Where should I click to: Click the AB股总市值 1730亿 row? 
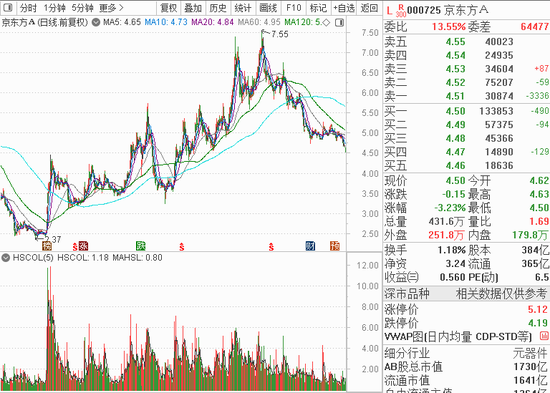click(x=467, y=367)
